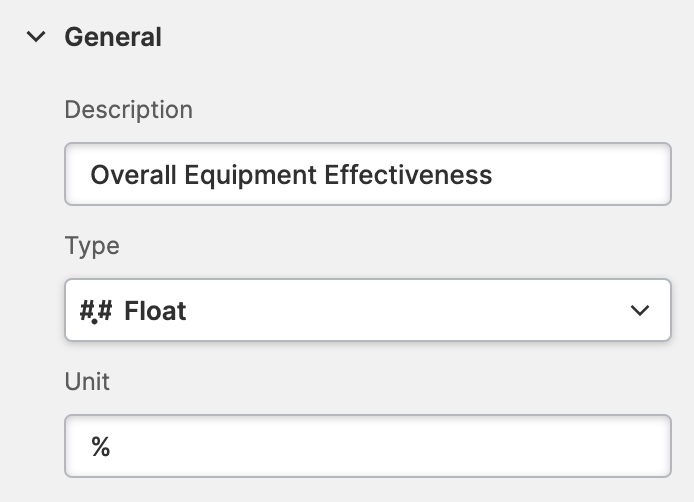This screenshot has height=502, width=694.
Task: Open the Type dropdown arrow
Action: [640, 311]
